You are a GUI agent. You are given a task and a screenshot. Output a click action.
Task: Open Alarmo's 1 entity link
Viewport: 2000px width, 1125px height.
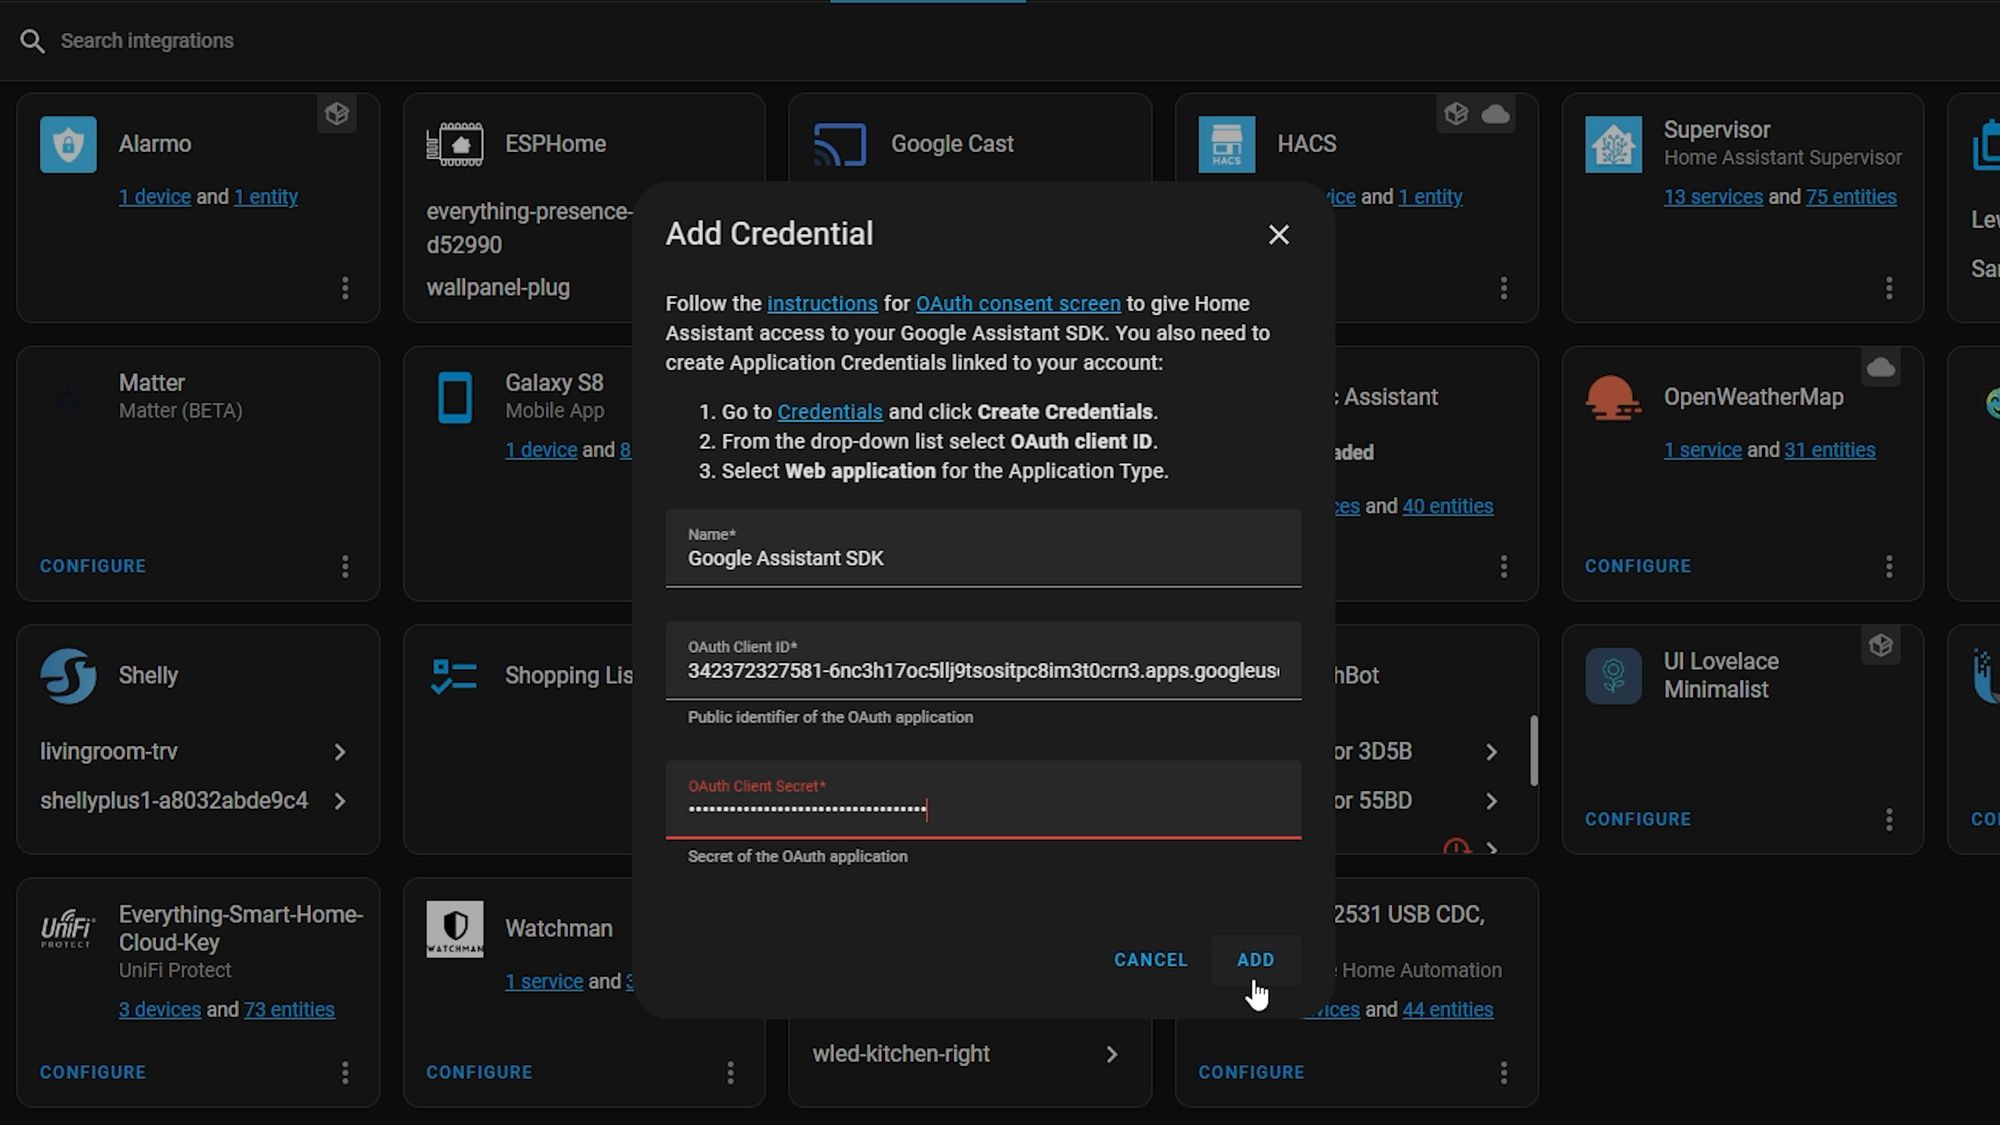click(x=266, y=197)
